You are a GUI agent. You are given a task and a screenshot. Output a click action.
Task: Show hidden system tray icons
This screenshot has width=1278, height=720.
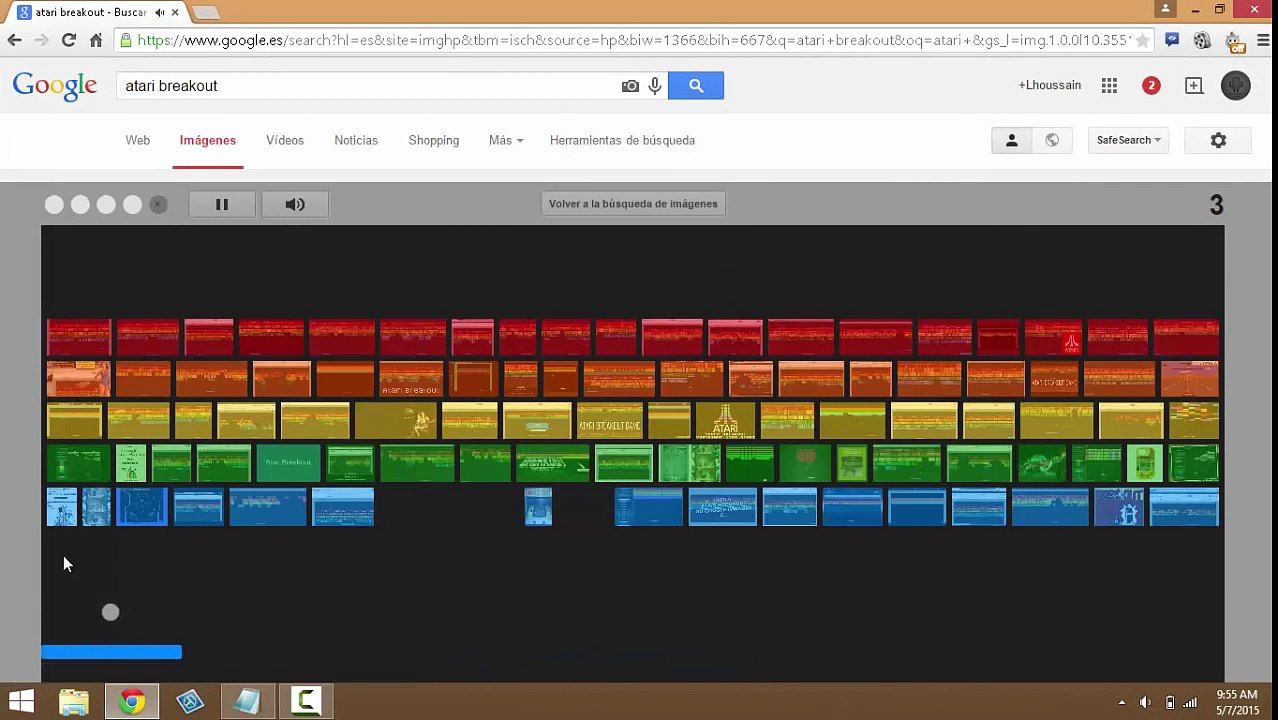click(x=1122, y=702)
